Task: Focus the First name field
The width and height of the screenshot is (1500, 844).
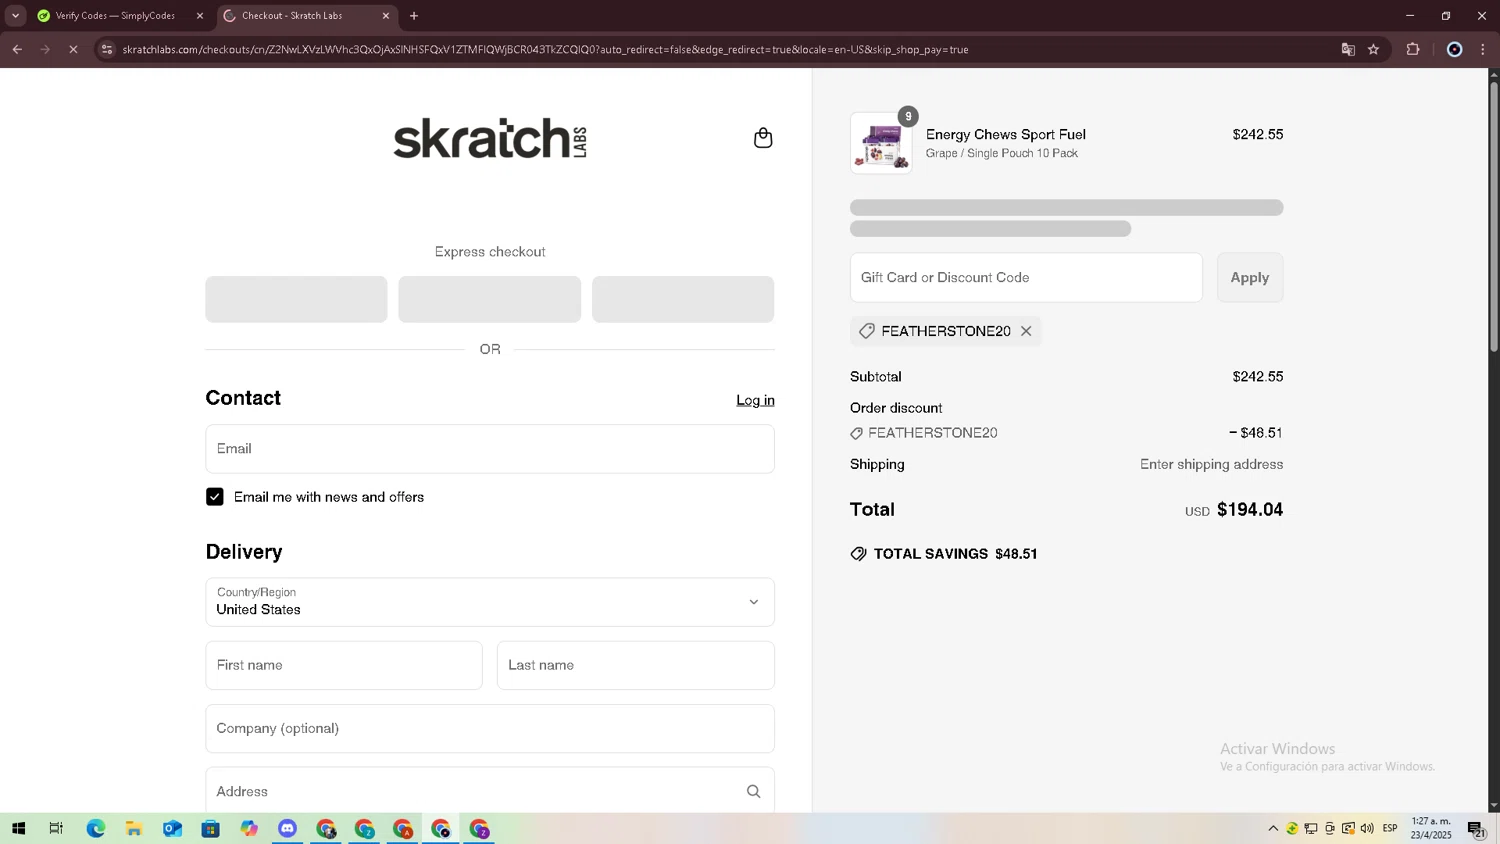Action: coord(344,665)
